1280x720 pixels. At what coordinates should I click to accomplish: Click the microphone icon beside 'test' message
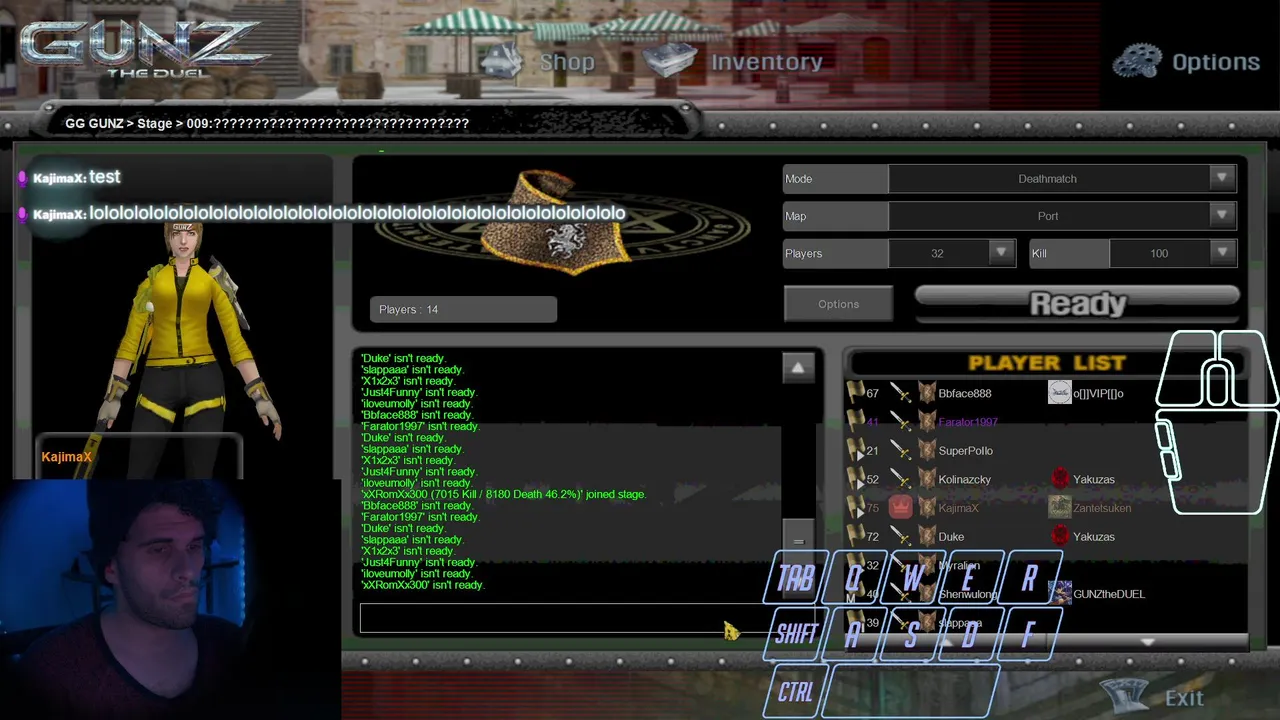[23, 178]
